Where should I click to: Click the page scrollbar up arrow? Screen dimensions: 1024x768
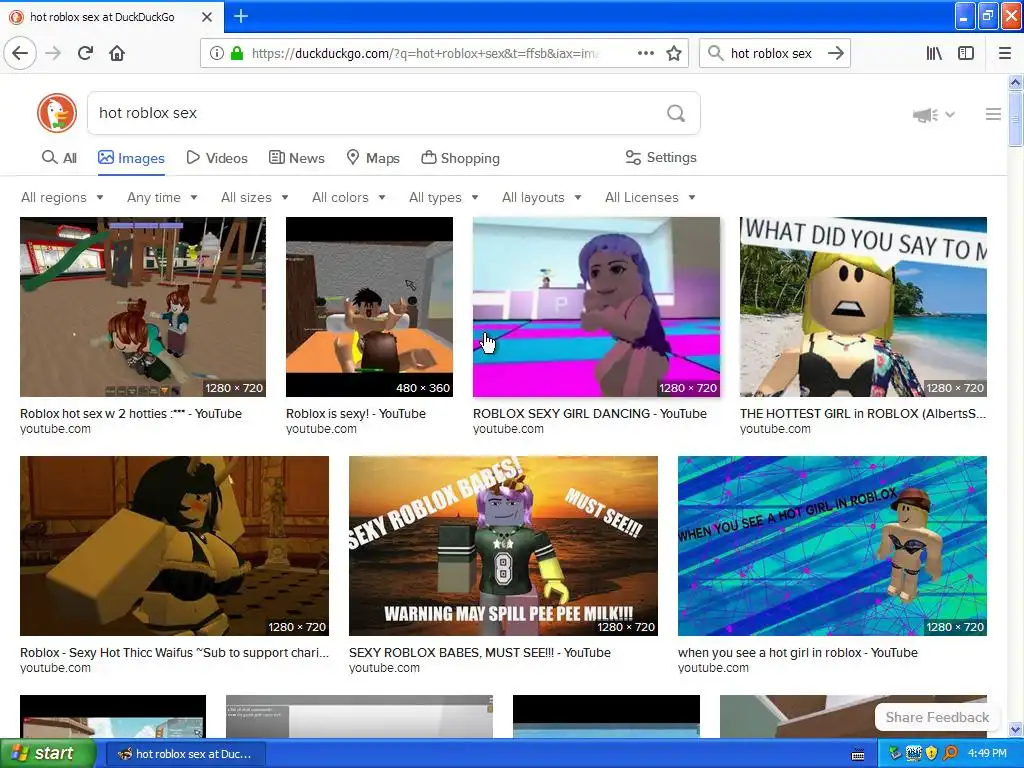tap(1015, 82)
